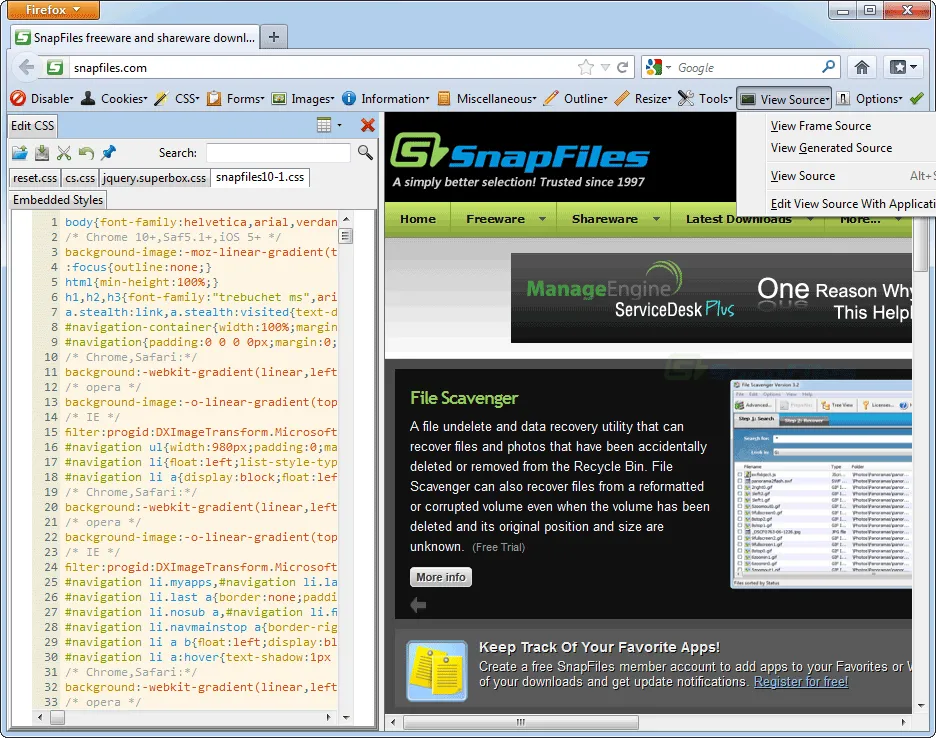Open the Tools toolbar menu
The width and height of the screenshot is (936, 738).
705,99
